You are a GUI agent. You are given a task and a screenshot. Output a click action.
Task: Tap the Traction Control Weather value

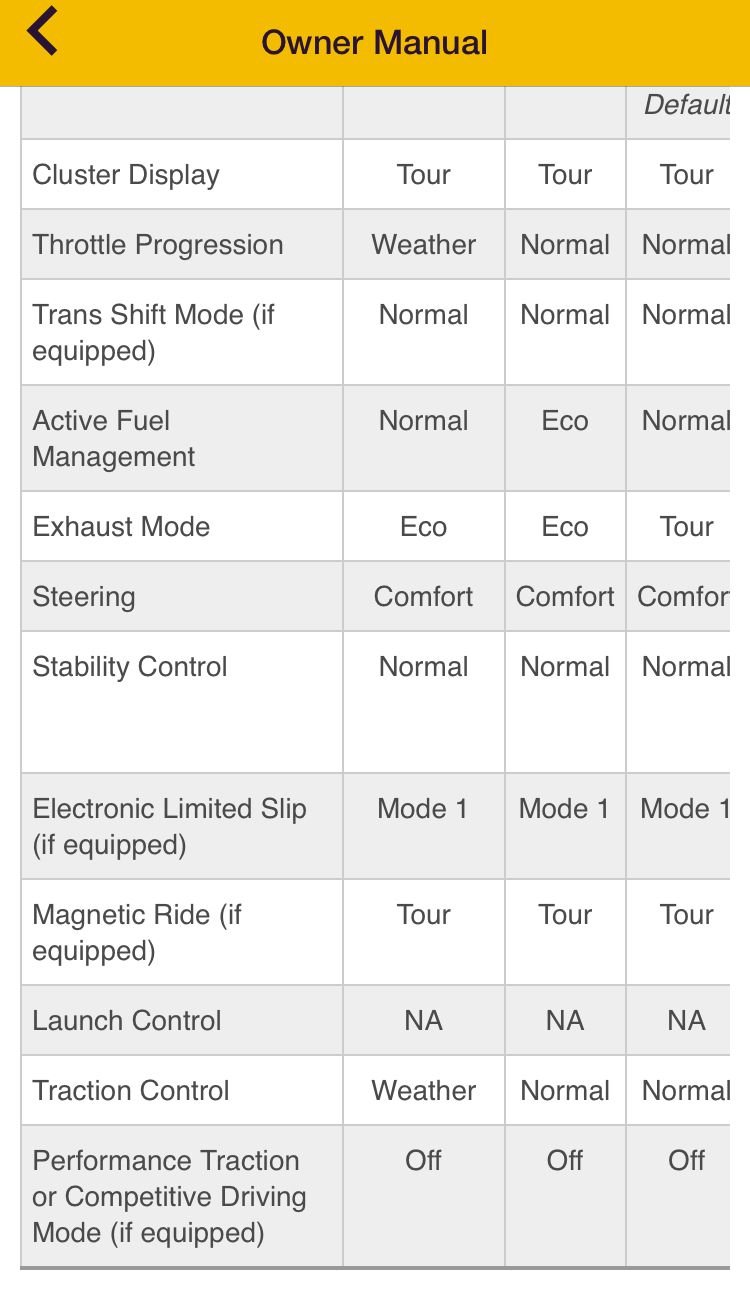(423, 1090)
